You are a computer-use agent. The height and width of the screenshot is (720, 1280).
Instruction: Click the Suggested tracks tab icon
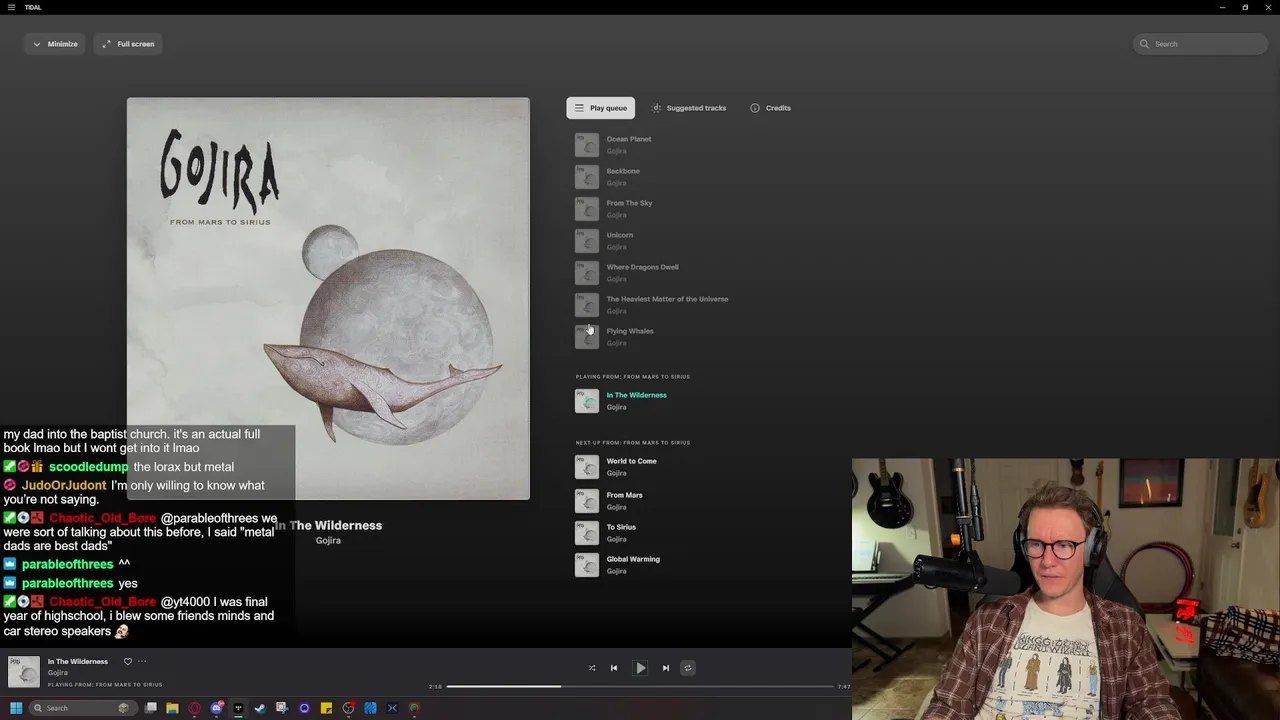(x=656, y=108)
